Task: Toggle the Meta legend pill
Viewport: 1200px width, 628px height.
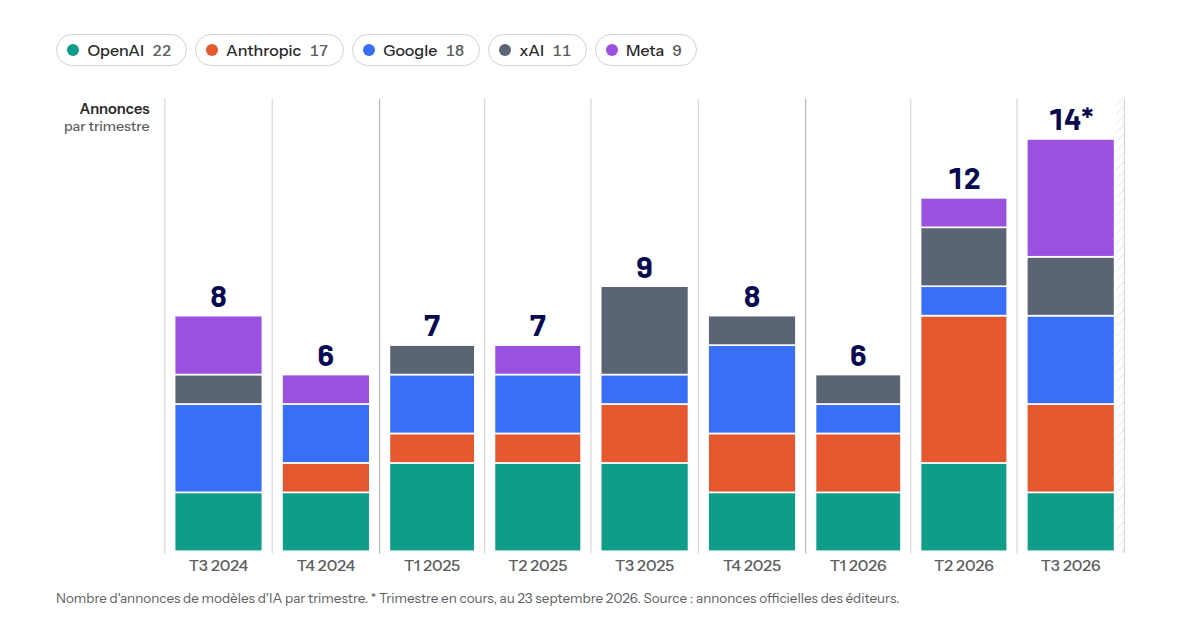Action: click(x=646, y=50)
